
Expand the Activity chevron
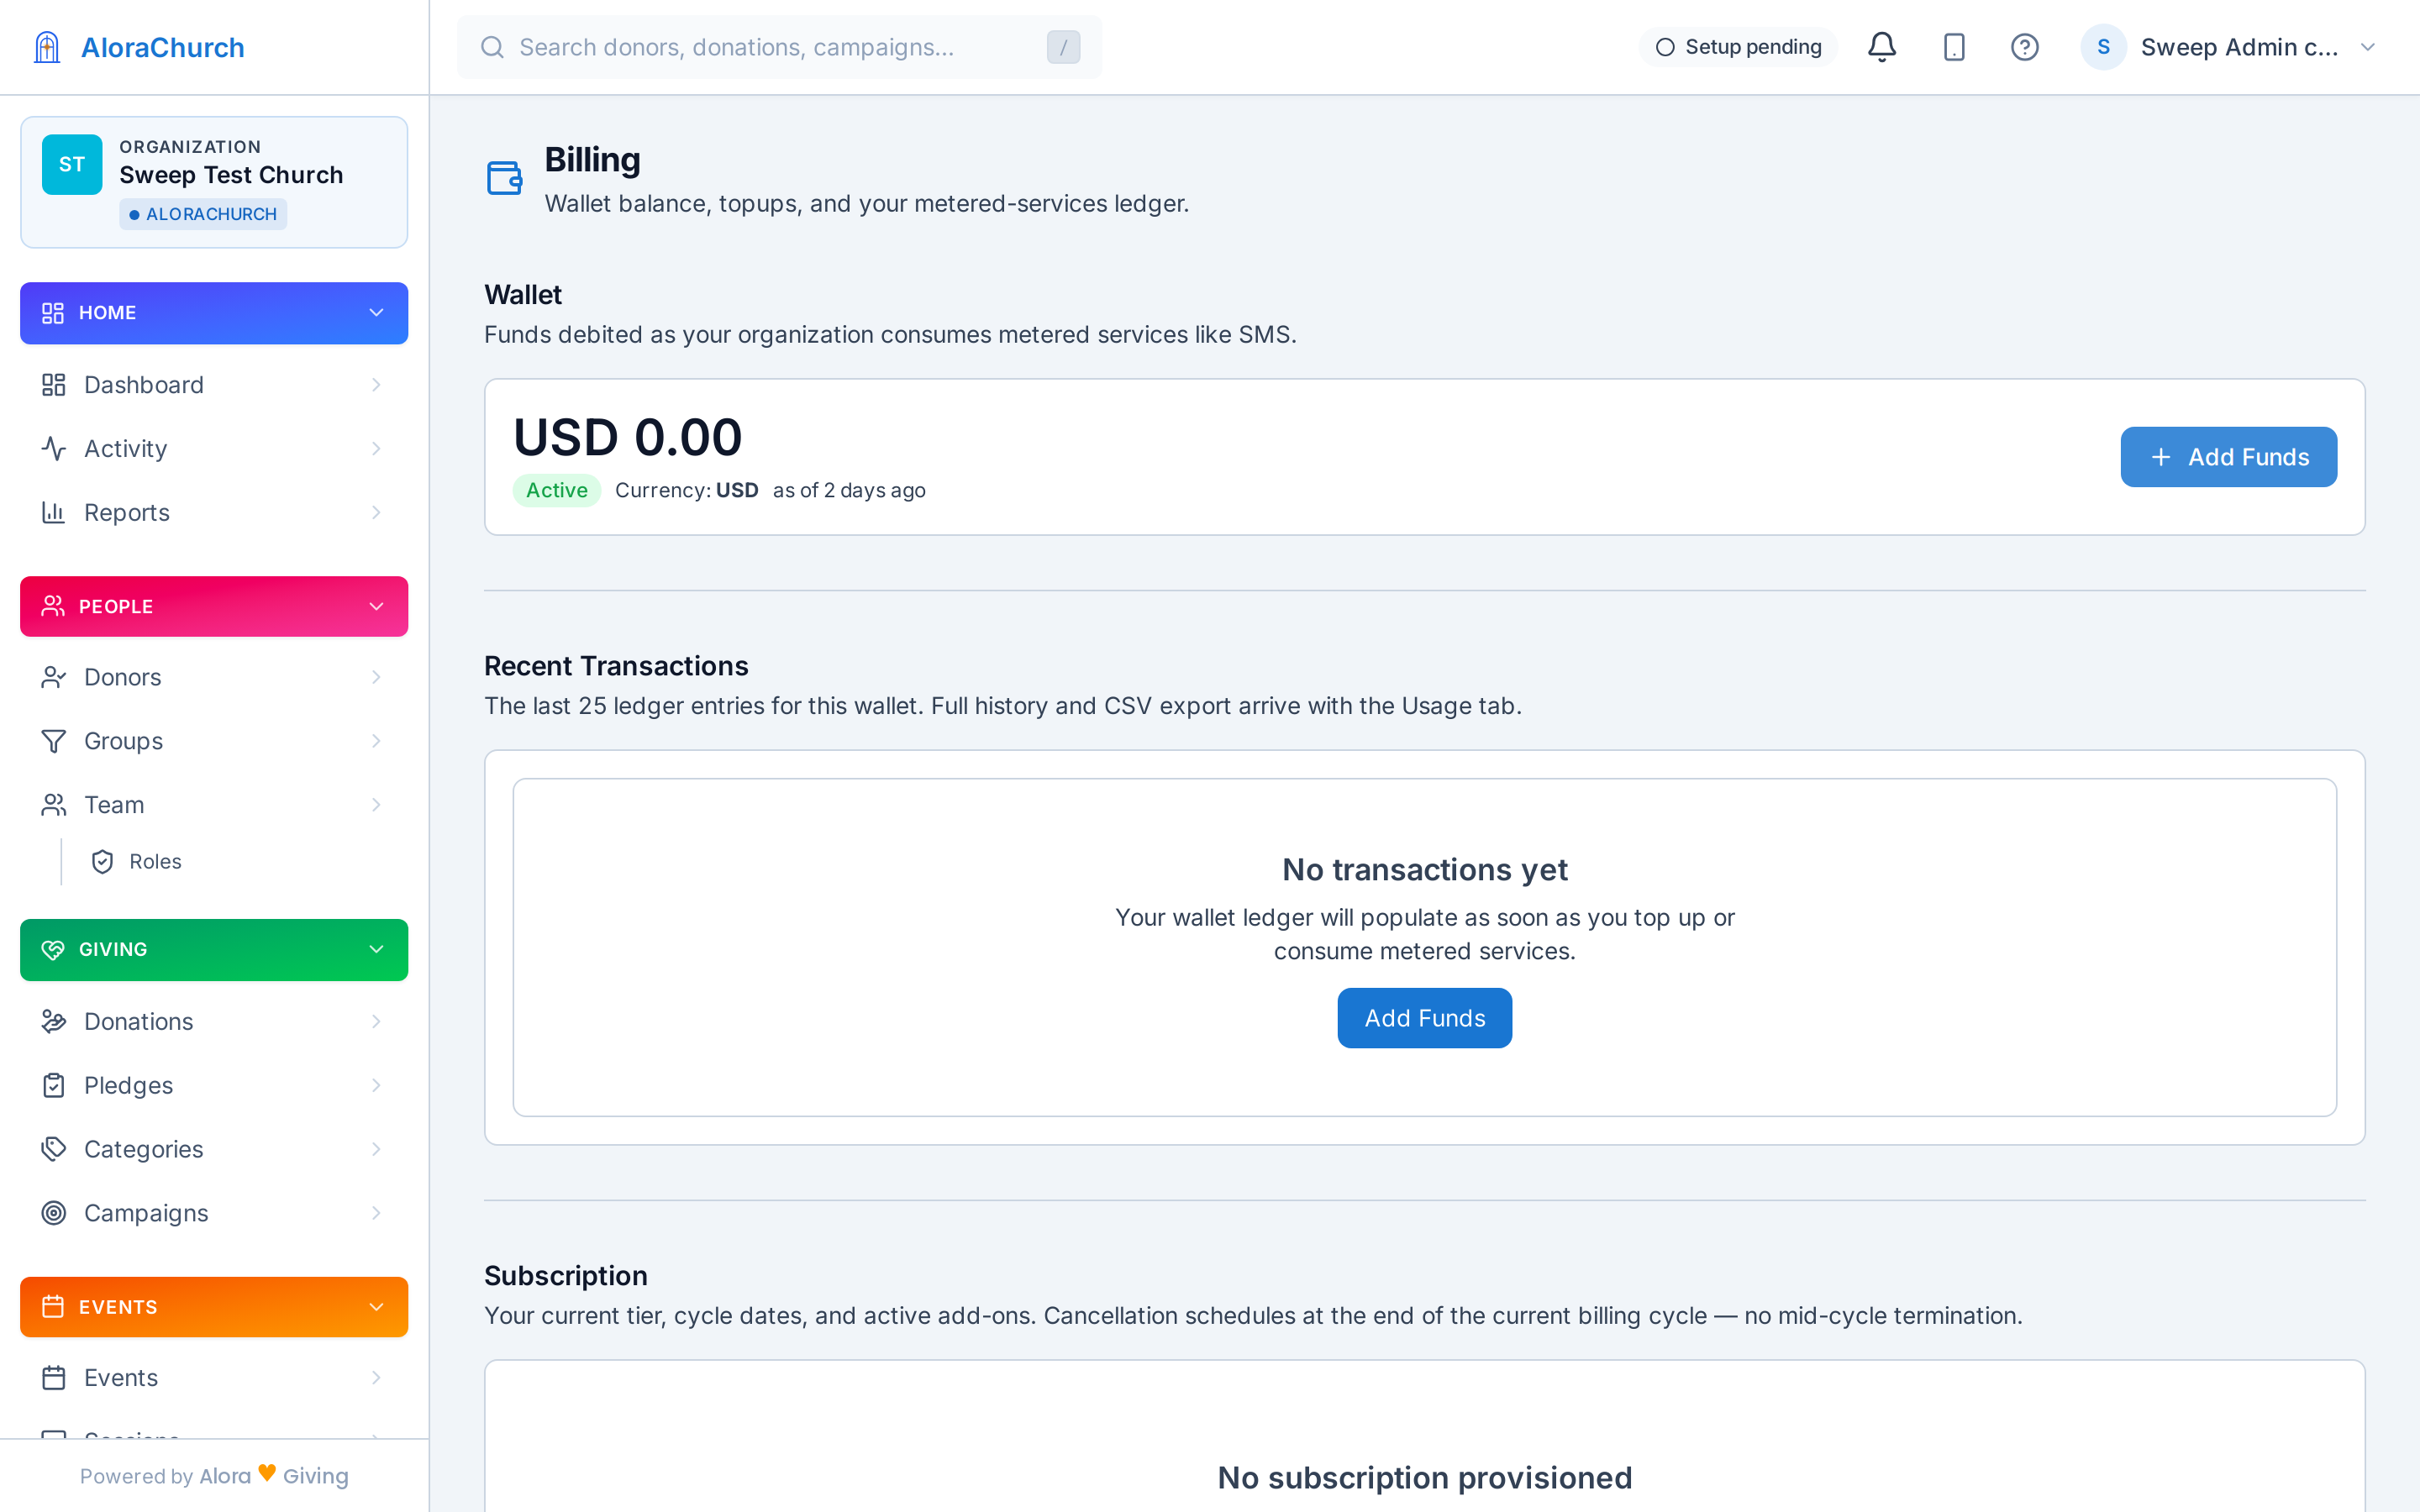376,449
